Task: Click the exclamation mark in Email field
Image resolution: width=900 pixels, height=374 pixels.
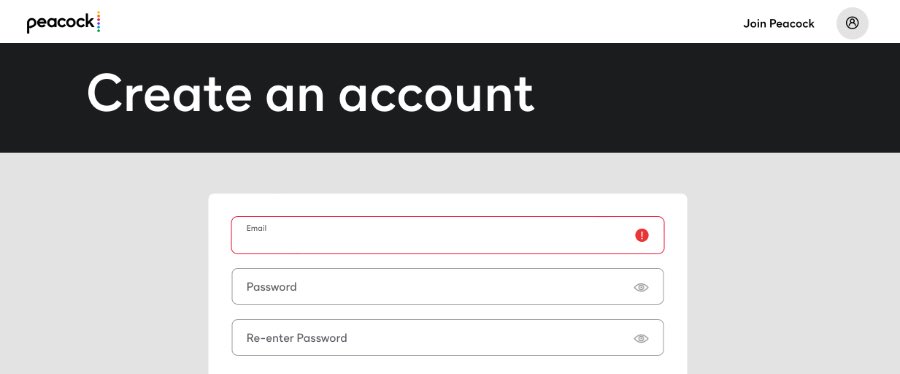Action: pos(642,235)
